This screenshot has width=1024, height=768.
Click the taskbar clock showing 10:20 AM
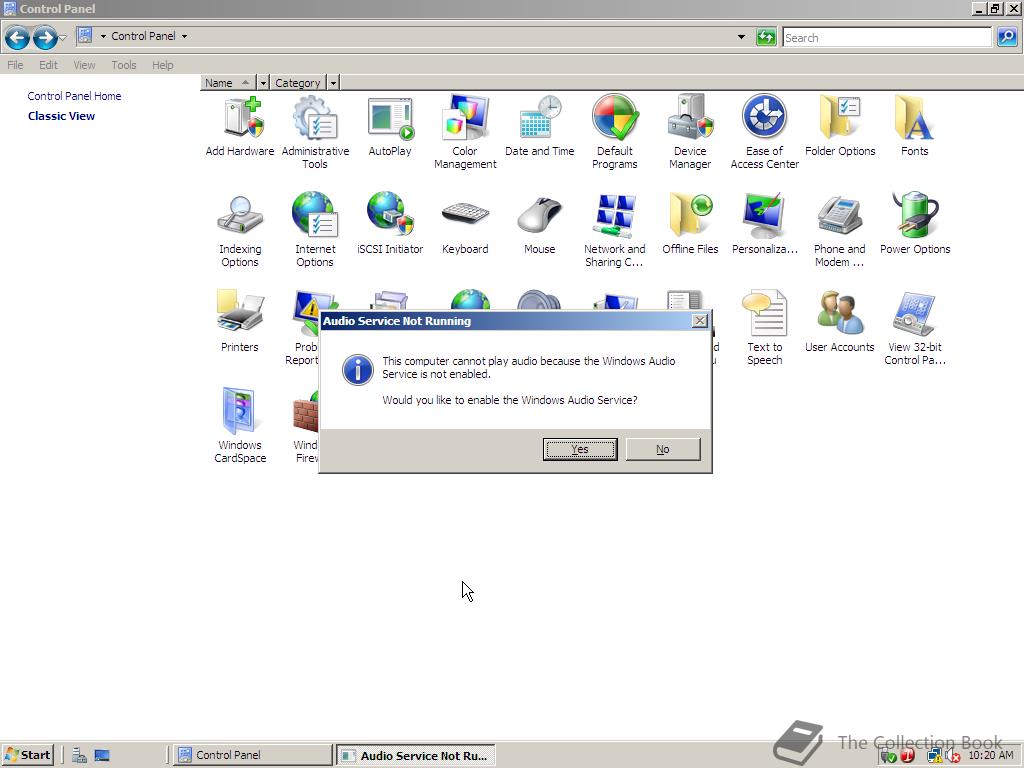click(x=990, y=755)
